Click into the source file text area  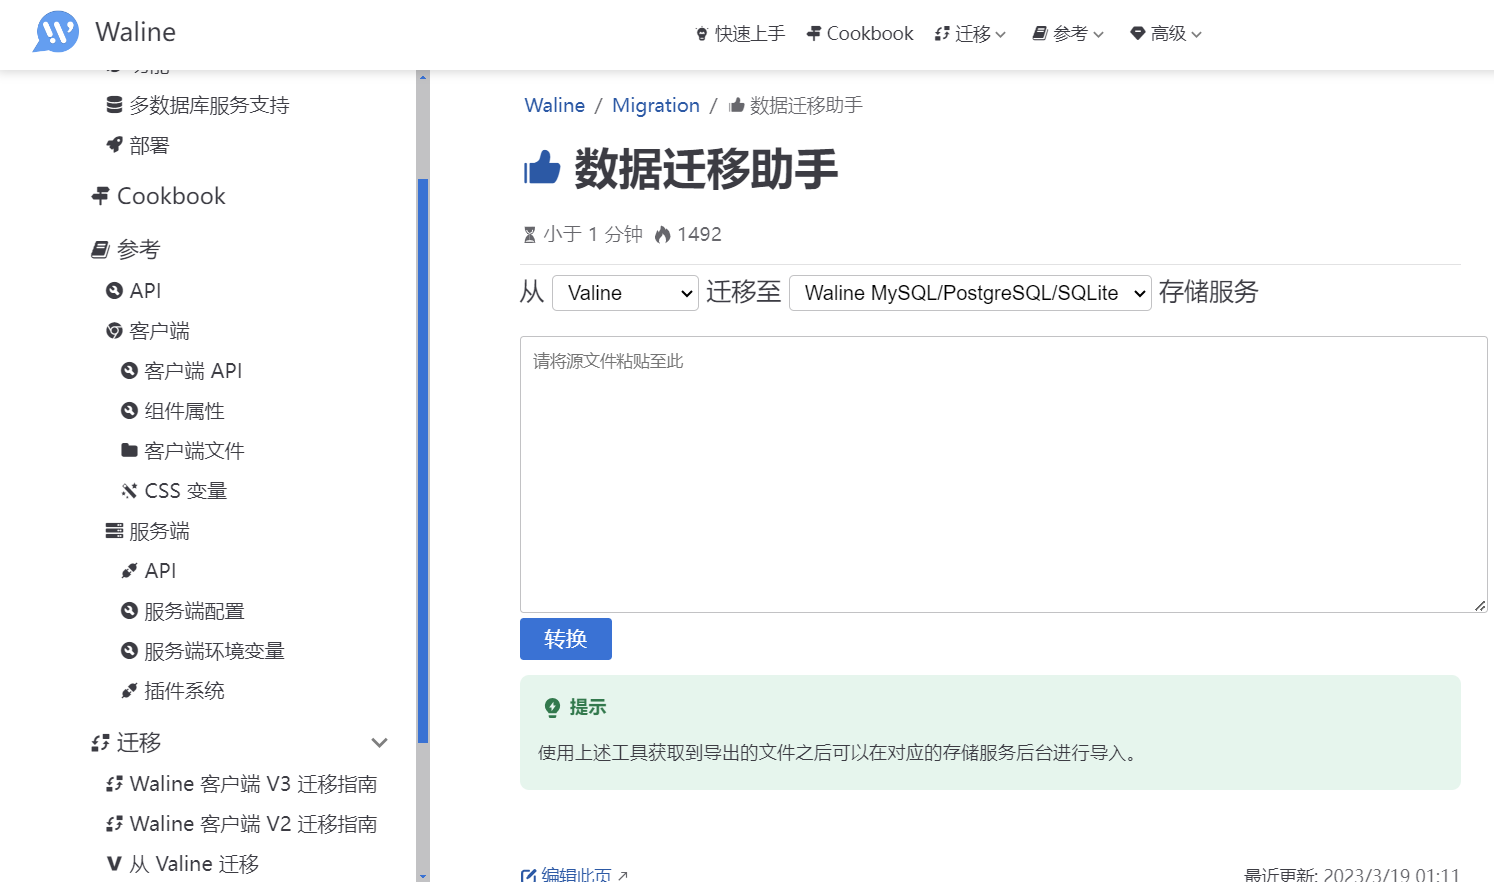1003,474
